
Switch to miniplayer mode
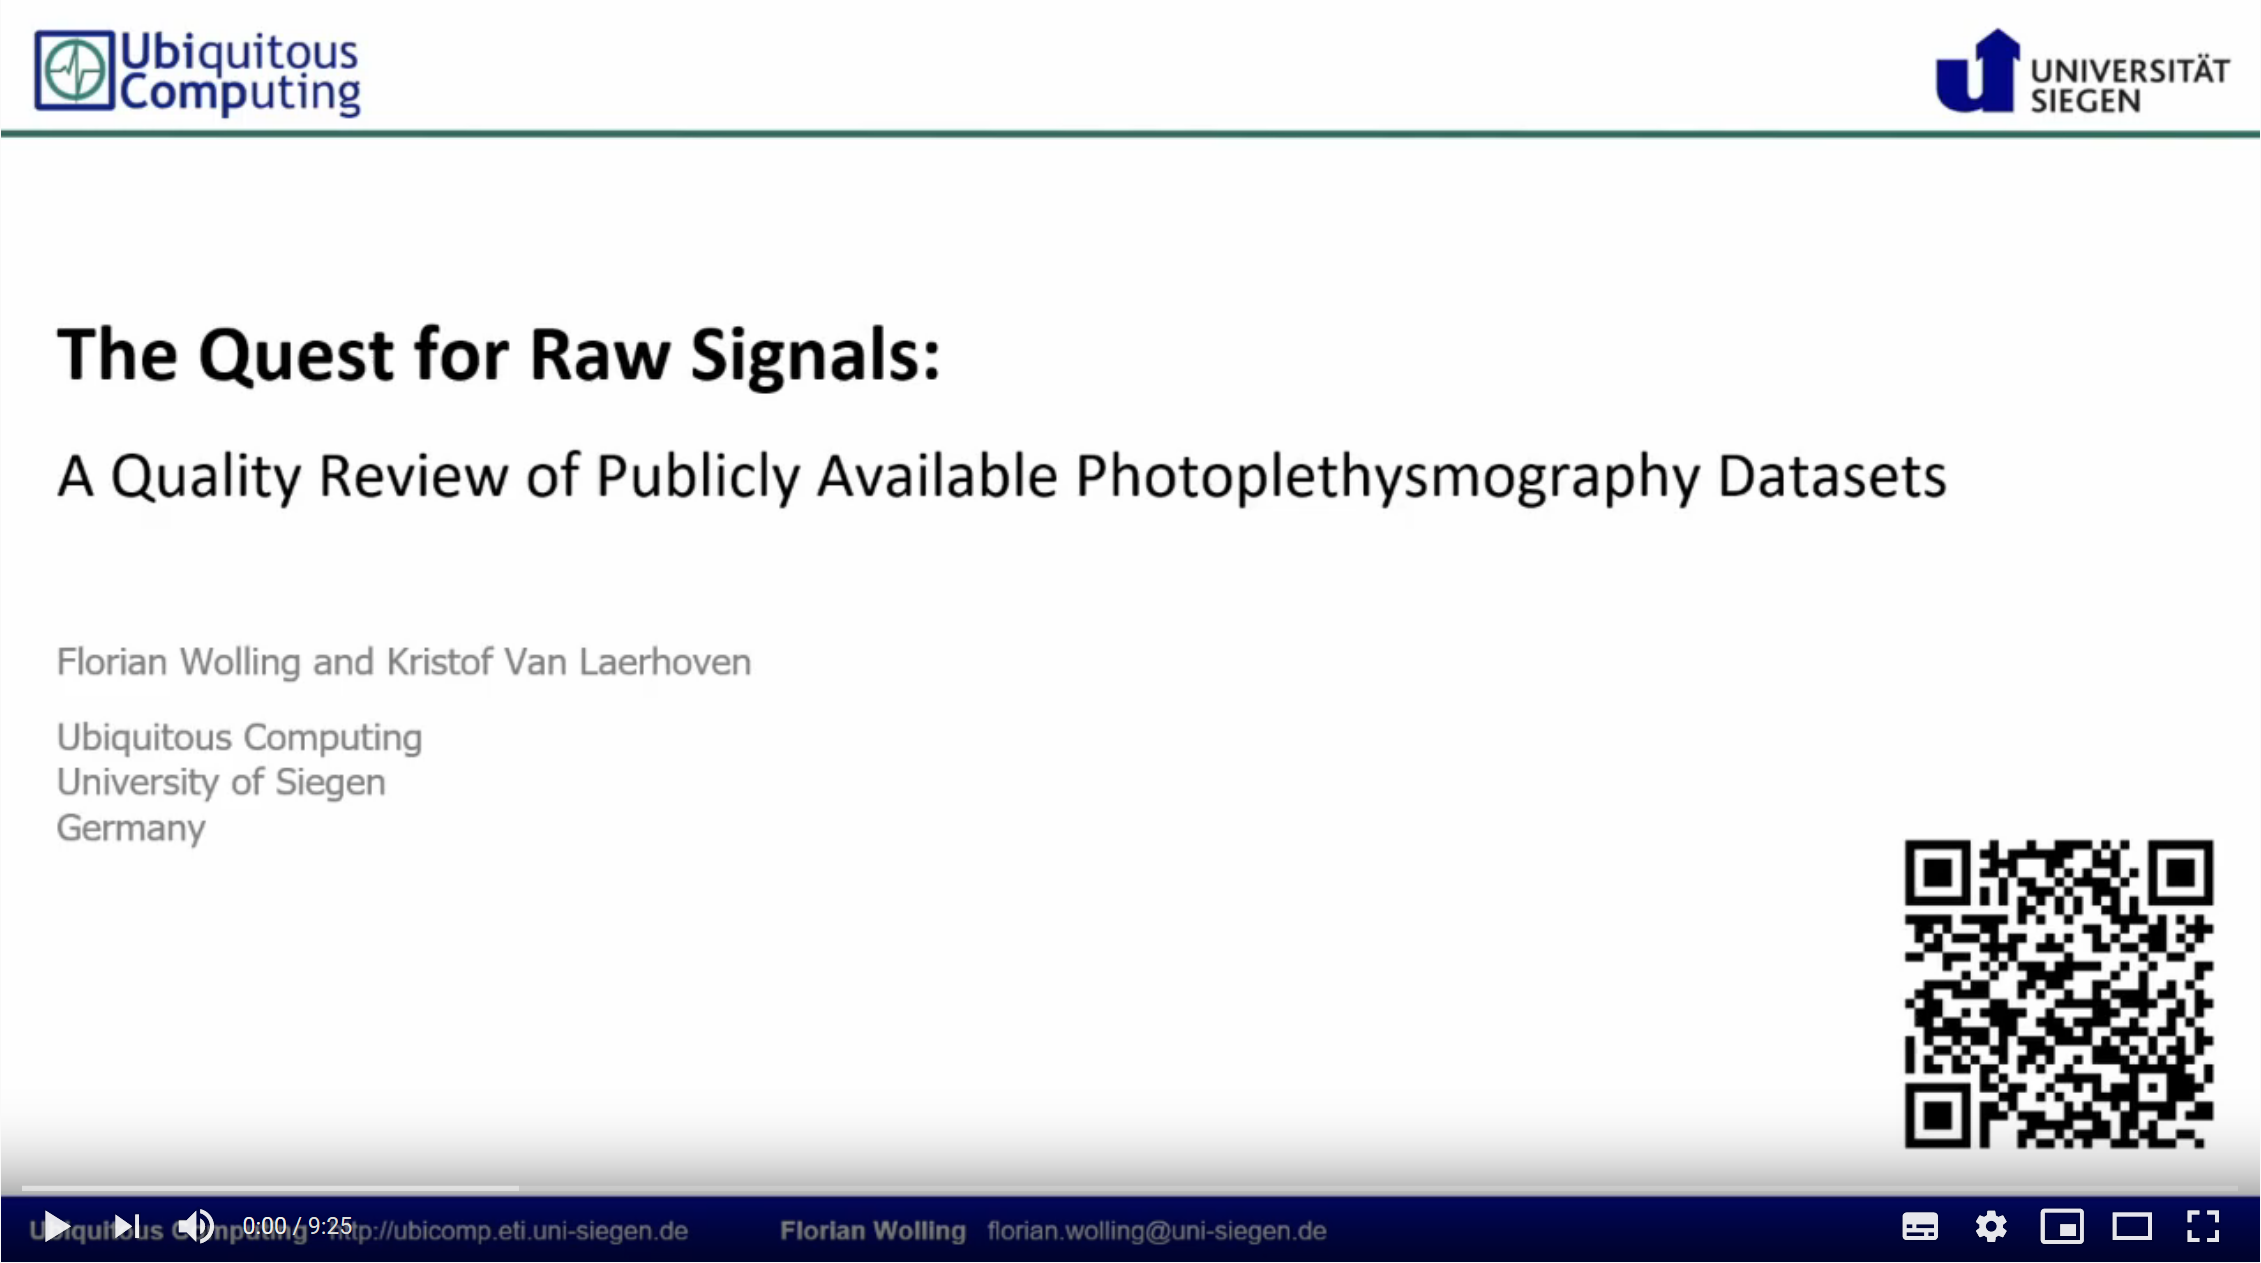point(2061,1226)
